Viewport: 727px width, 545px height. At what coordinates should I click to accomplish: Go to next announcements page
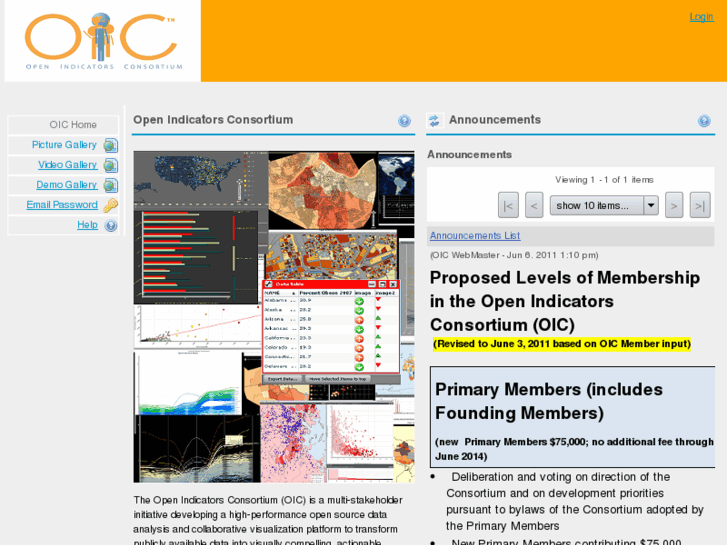[x=674, y=205]
